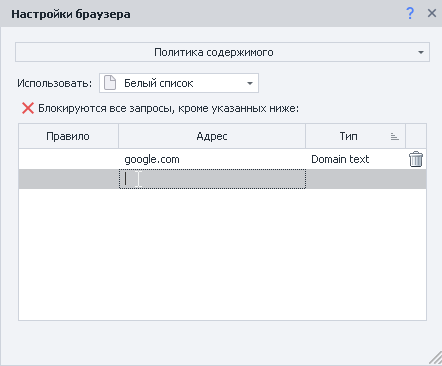
Task: Click the empty Правило cell of google.com row
Action: 68,159
